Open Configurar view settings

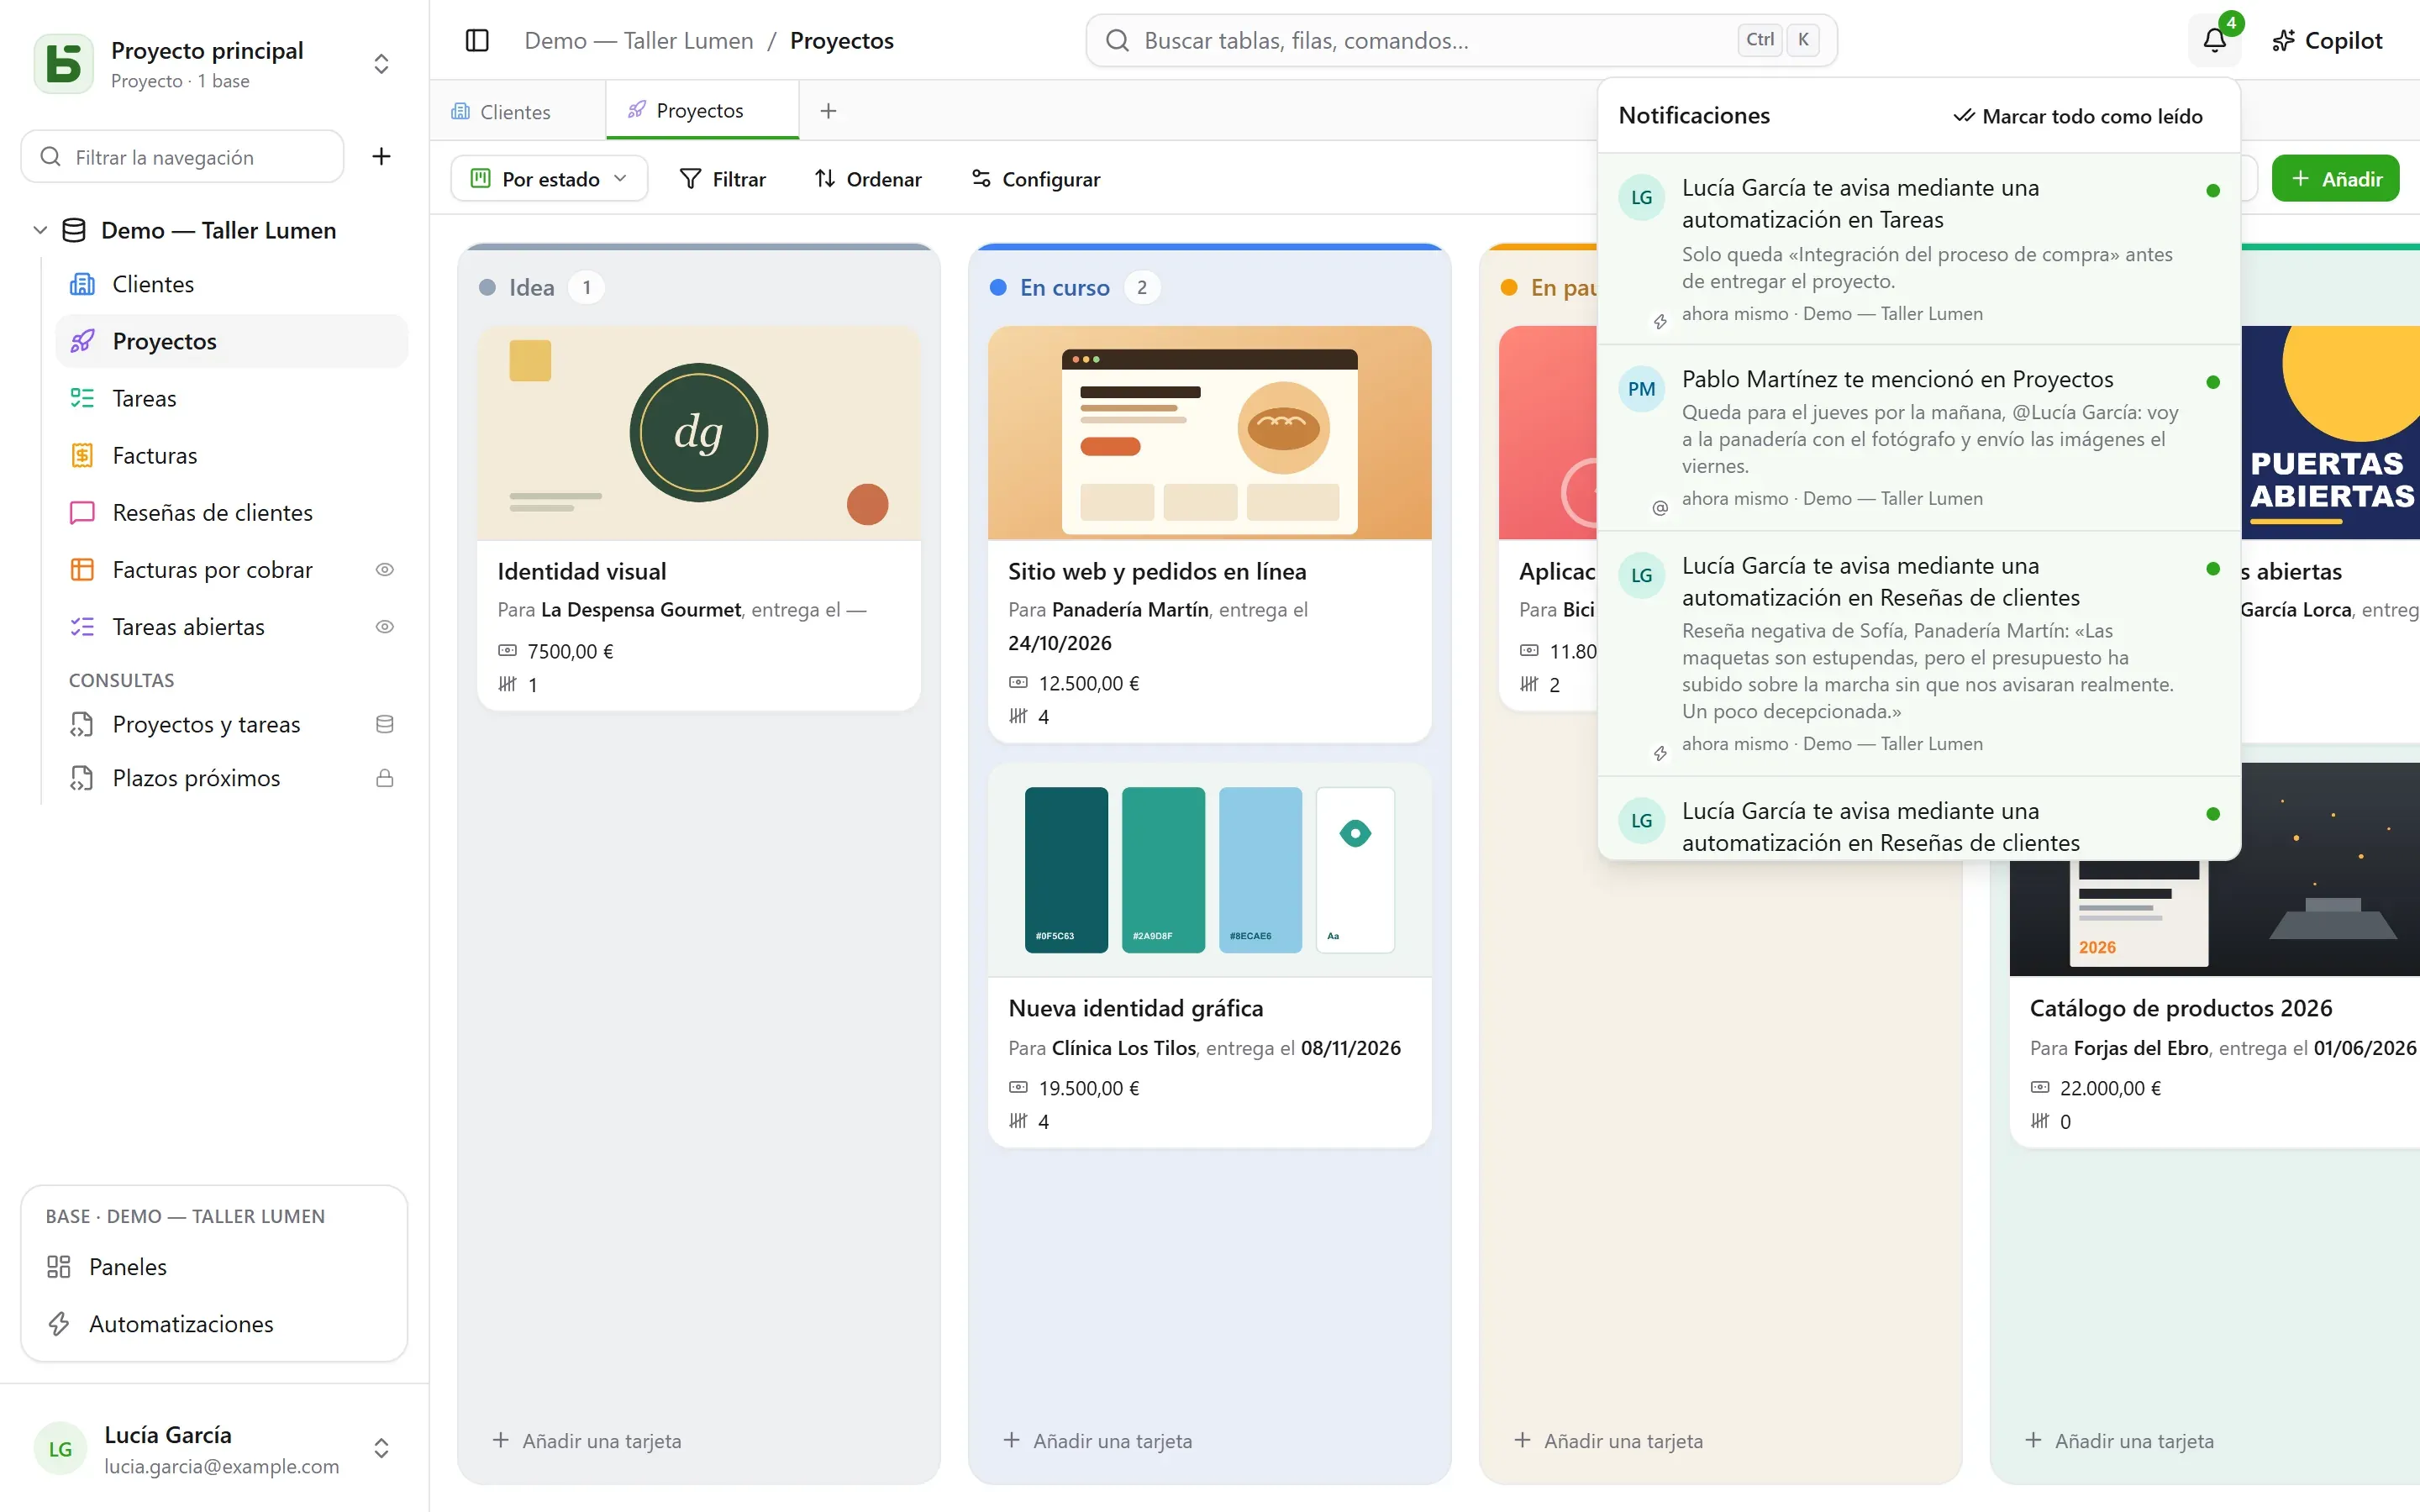point(1036,178)
